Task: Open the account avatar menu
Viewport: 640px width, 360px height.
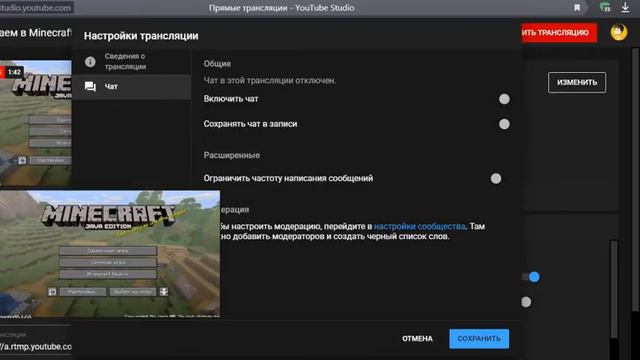Action: [x=619, y=32]
